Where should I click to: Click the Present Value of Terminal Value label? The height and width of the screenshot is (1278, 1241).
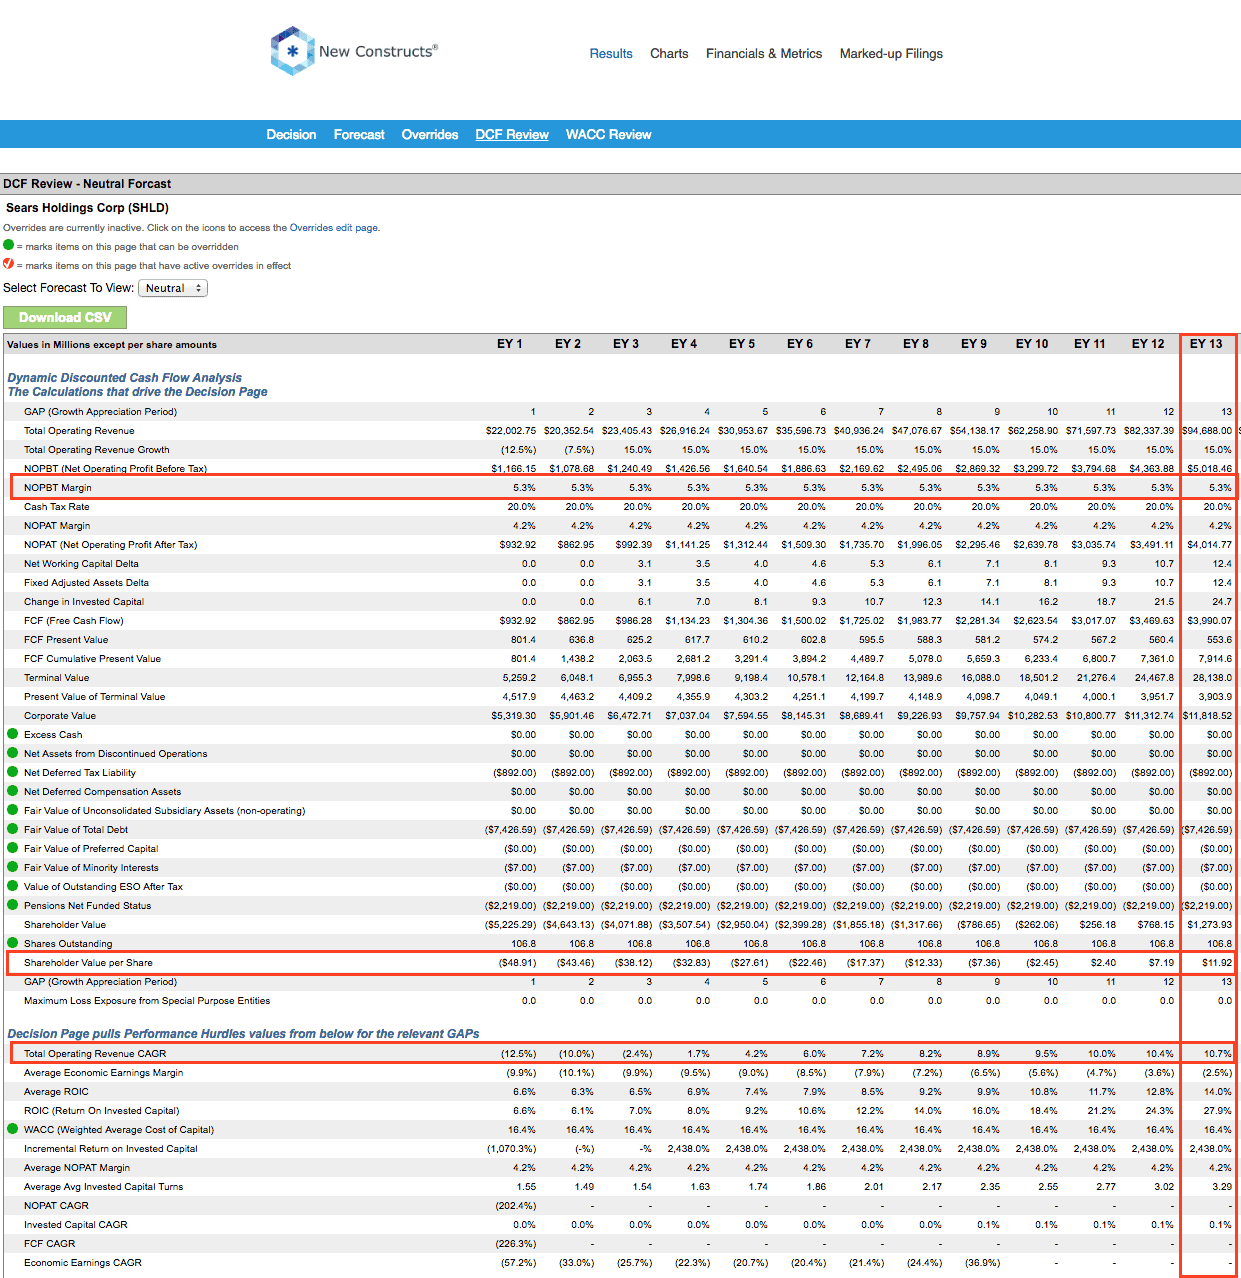pyautogui.click(x=95, y=697)
